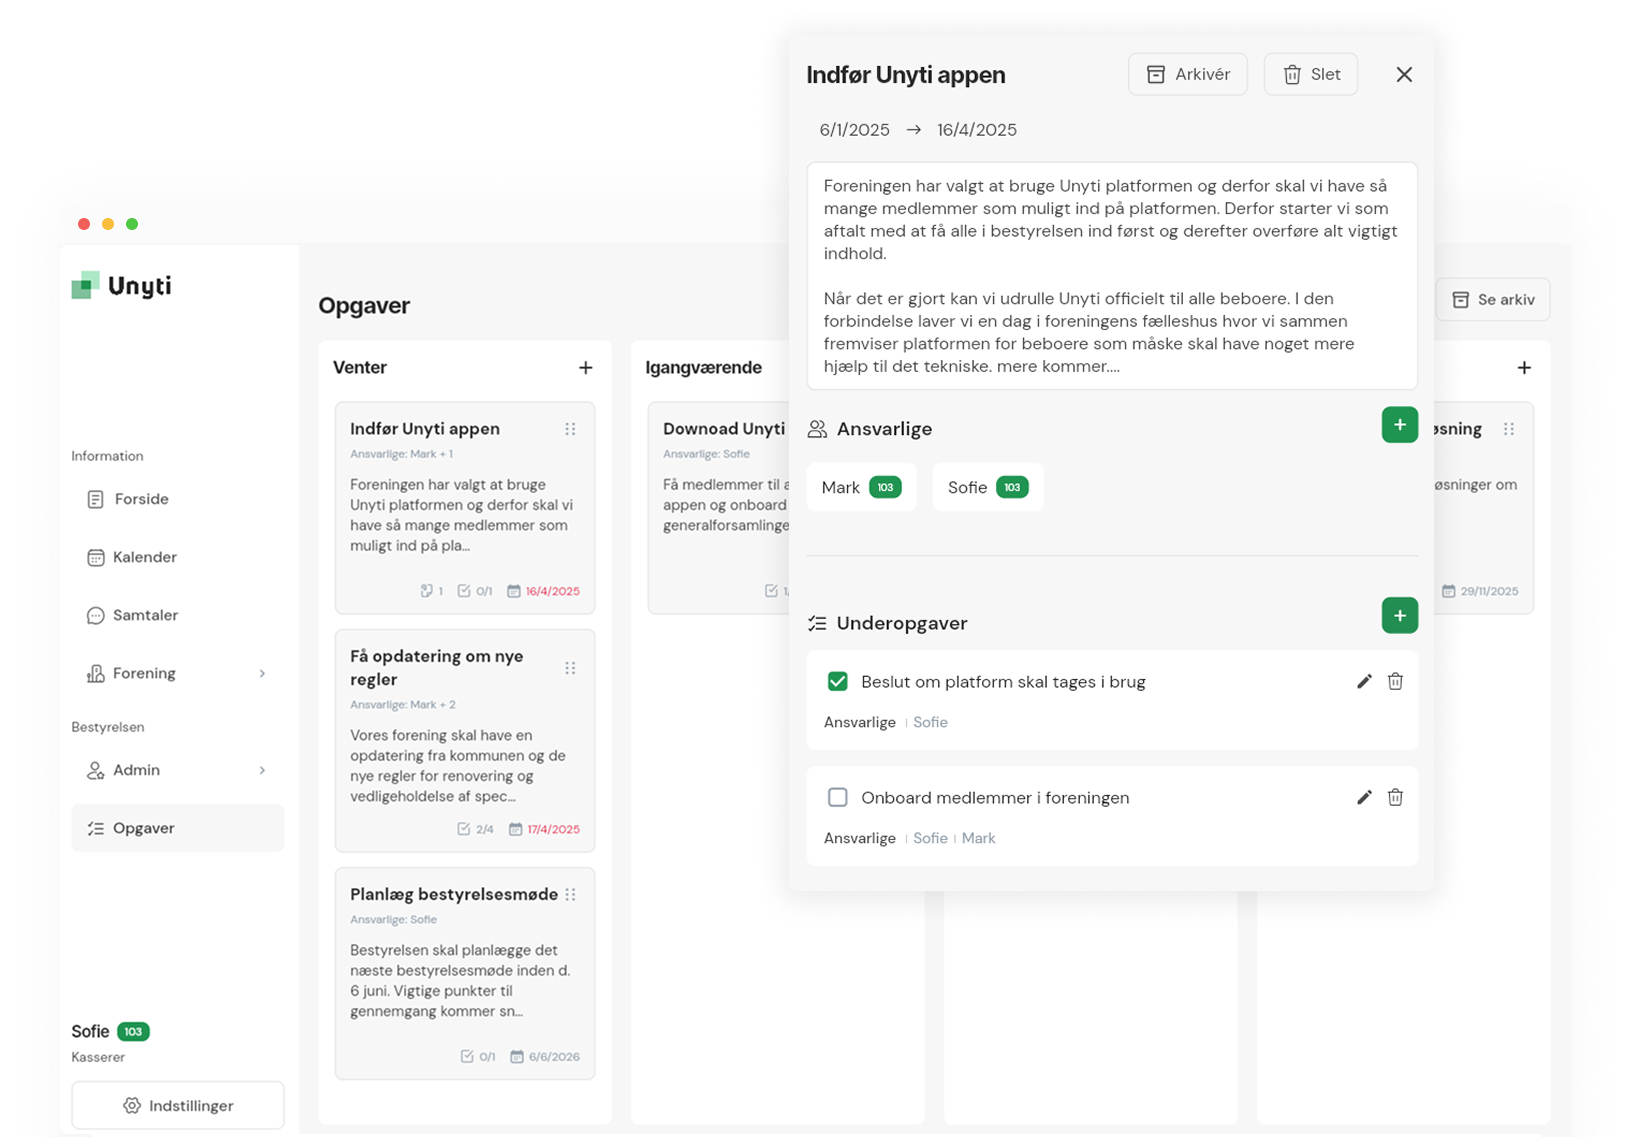
Task: Close the 'Indfør Unyti appen' detail panel
Action: 1404,75
